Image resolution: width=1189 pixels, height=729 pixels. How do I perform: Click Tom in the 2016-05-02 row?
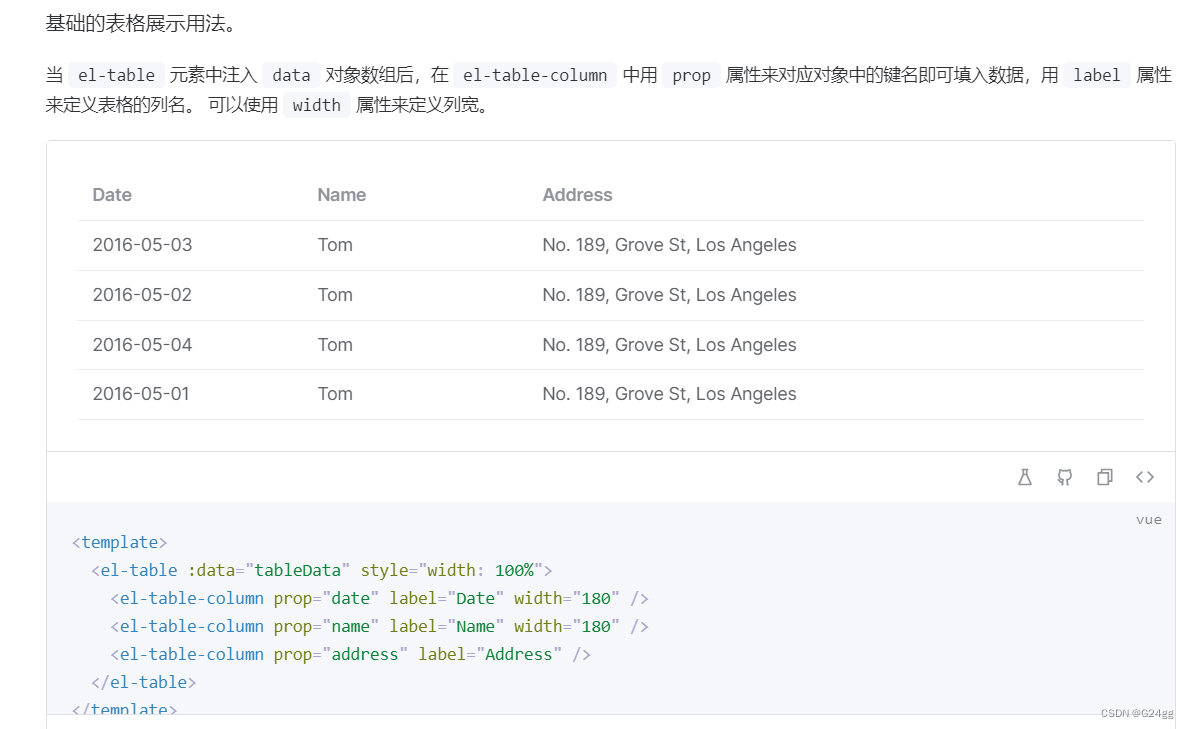(x=335, y=295)
